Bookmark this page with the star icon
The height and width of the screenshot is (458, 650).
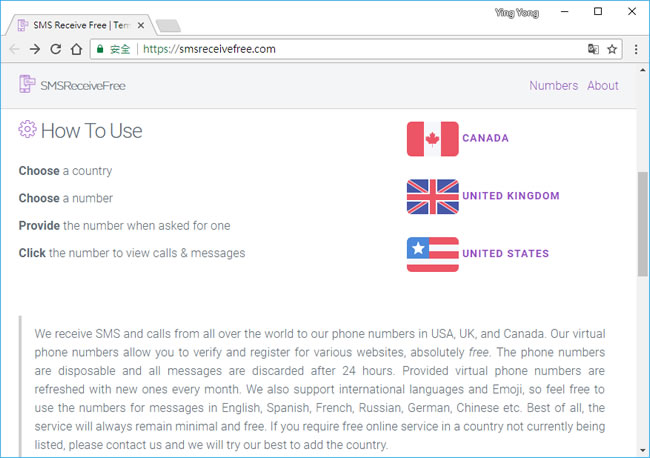point(612,49)
